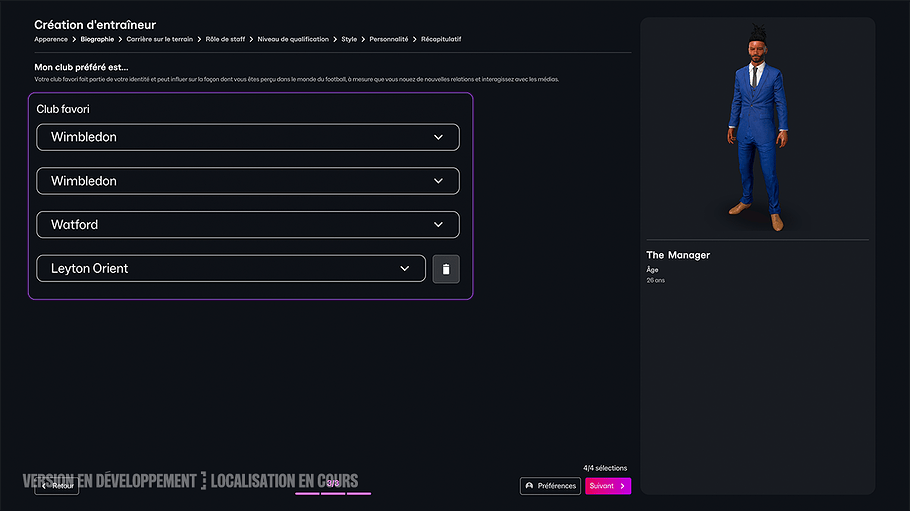Click the page progress indicator bar
Screen dimensions: 910x511
[333, 494]
